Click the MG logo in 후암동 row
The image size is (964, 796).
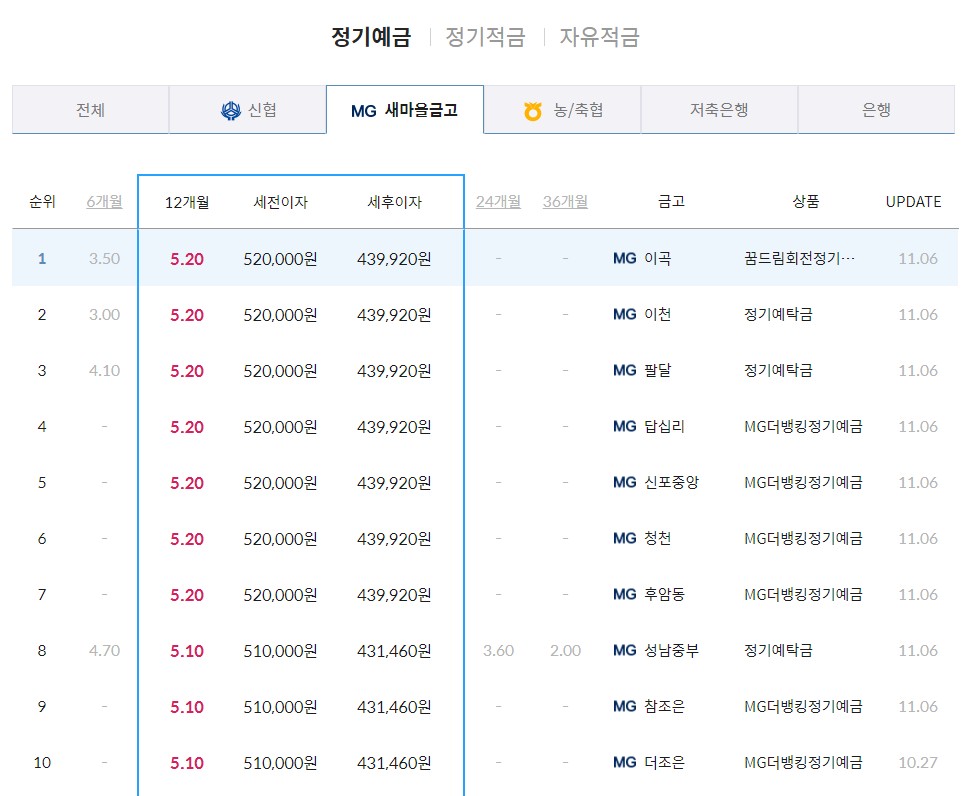pos(625,594)
